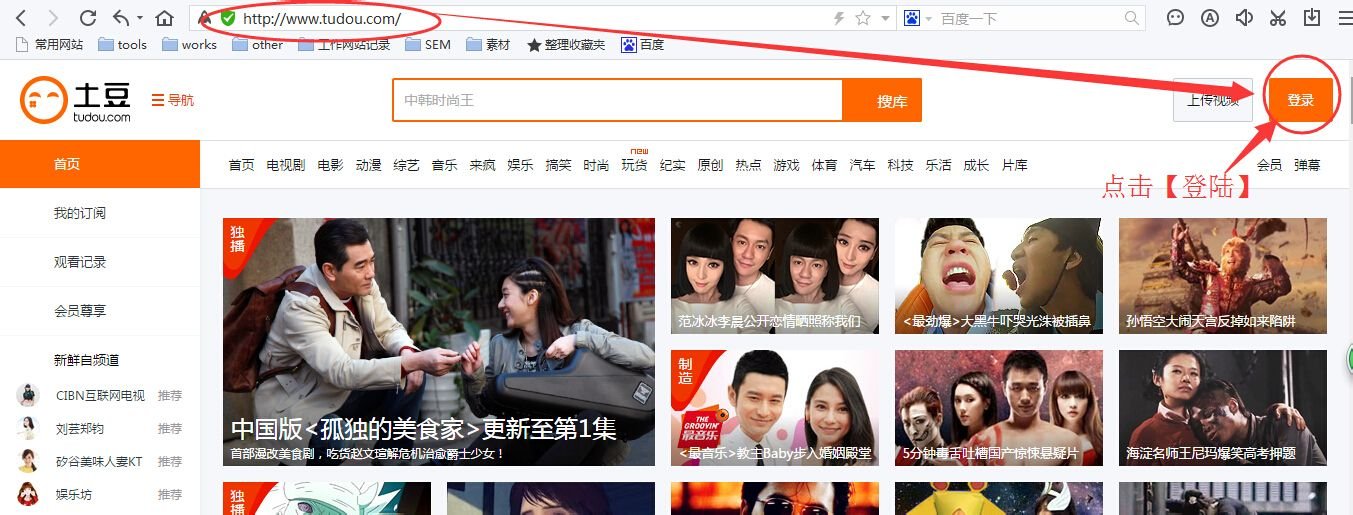Open 5分钟毒舌吐槽 video thumbnail
Viewport: 1353px width, 515px height.
pos(999,408)
